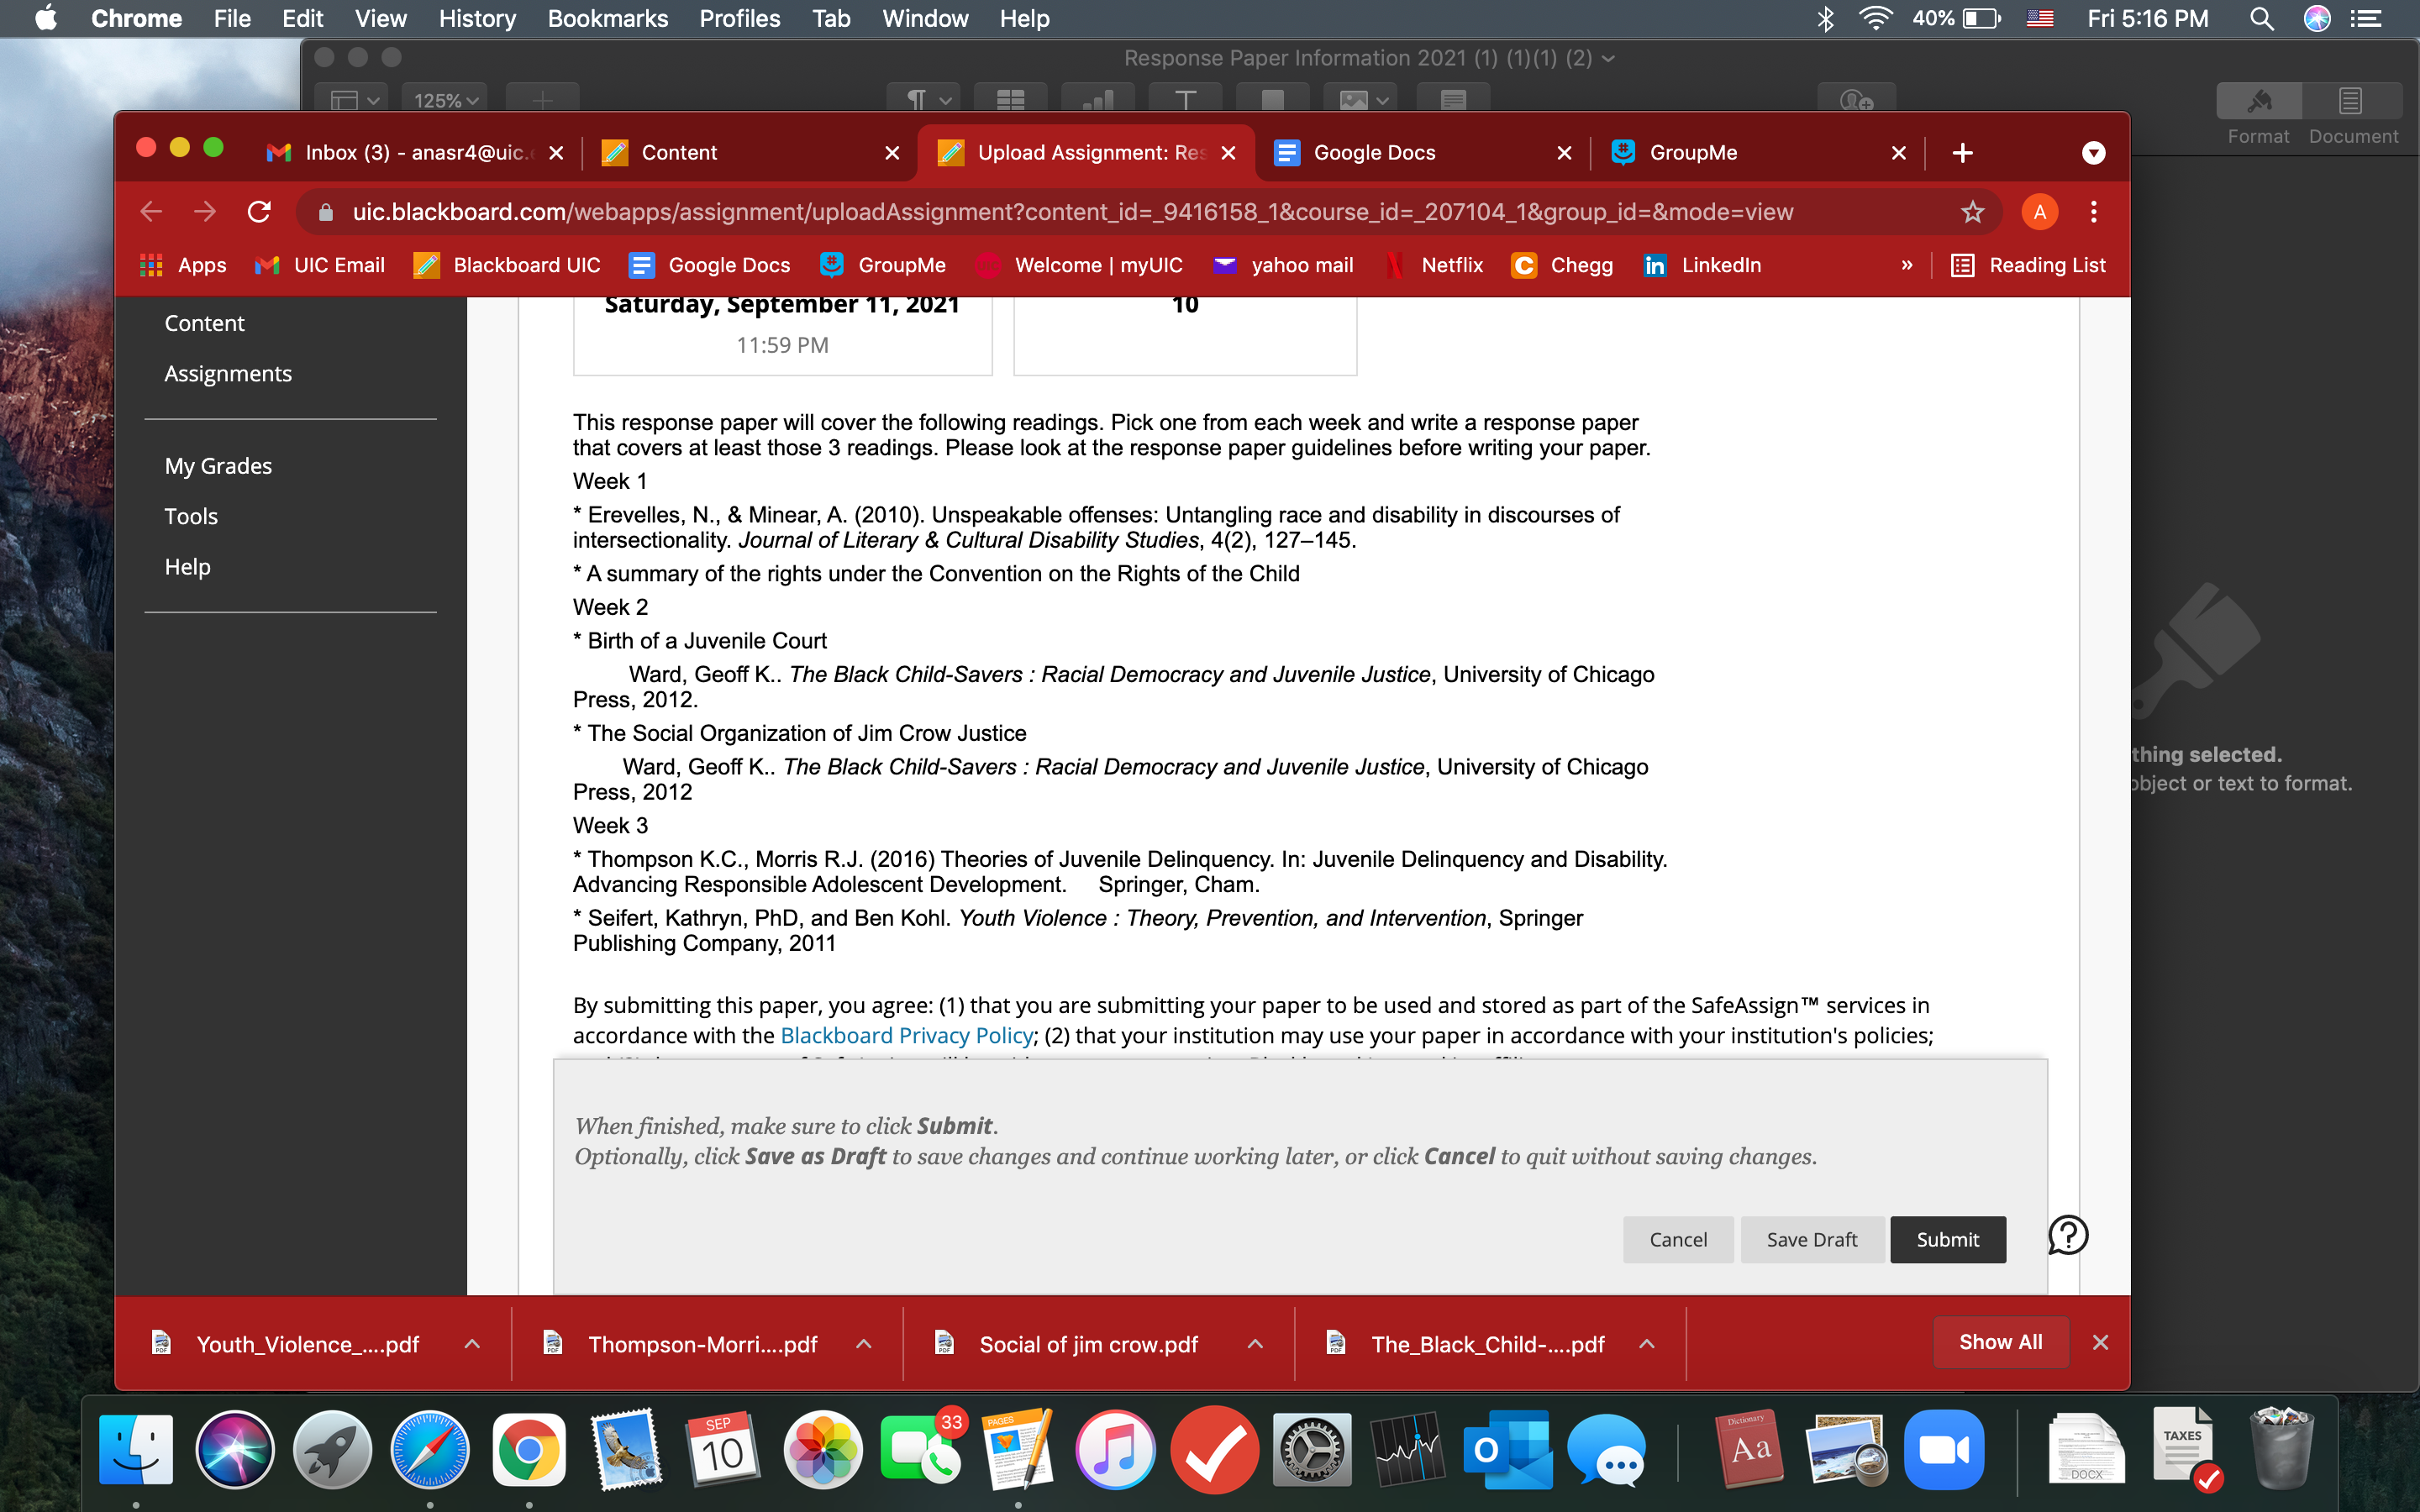This screenshot has width=2420, height=1512.
Task: Launch Zoom from the dock
Action: point(1943,1449)
